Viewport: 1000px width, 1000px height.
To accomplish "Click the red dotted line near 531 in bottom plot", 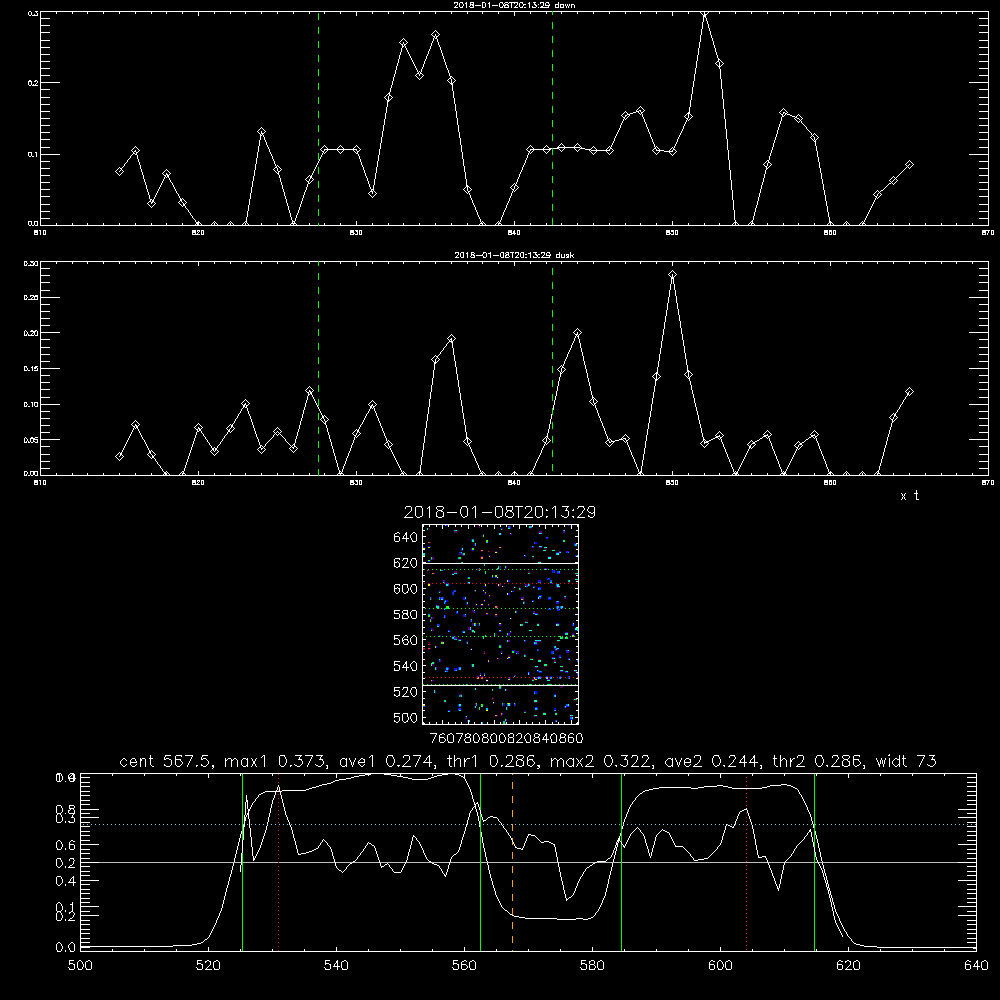I will [x=279, y=861].
